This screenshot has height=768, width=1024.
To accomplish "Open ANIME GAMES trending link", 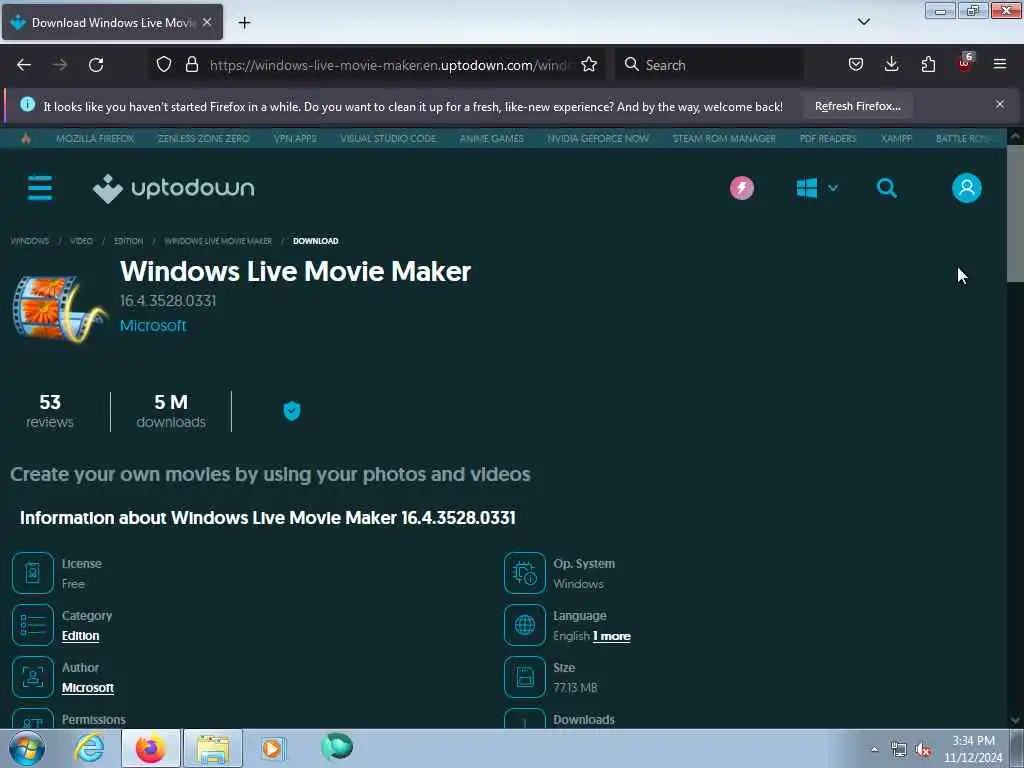I will coord(491,138).
